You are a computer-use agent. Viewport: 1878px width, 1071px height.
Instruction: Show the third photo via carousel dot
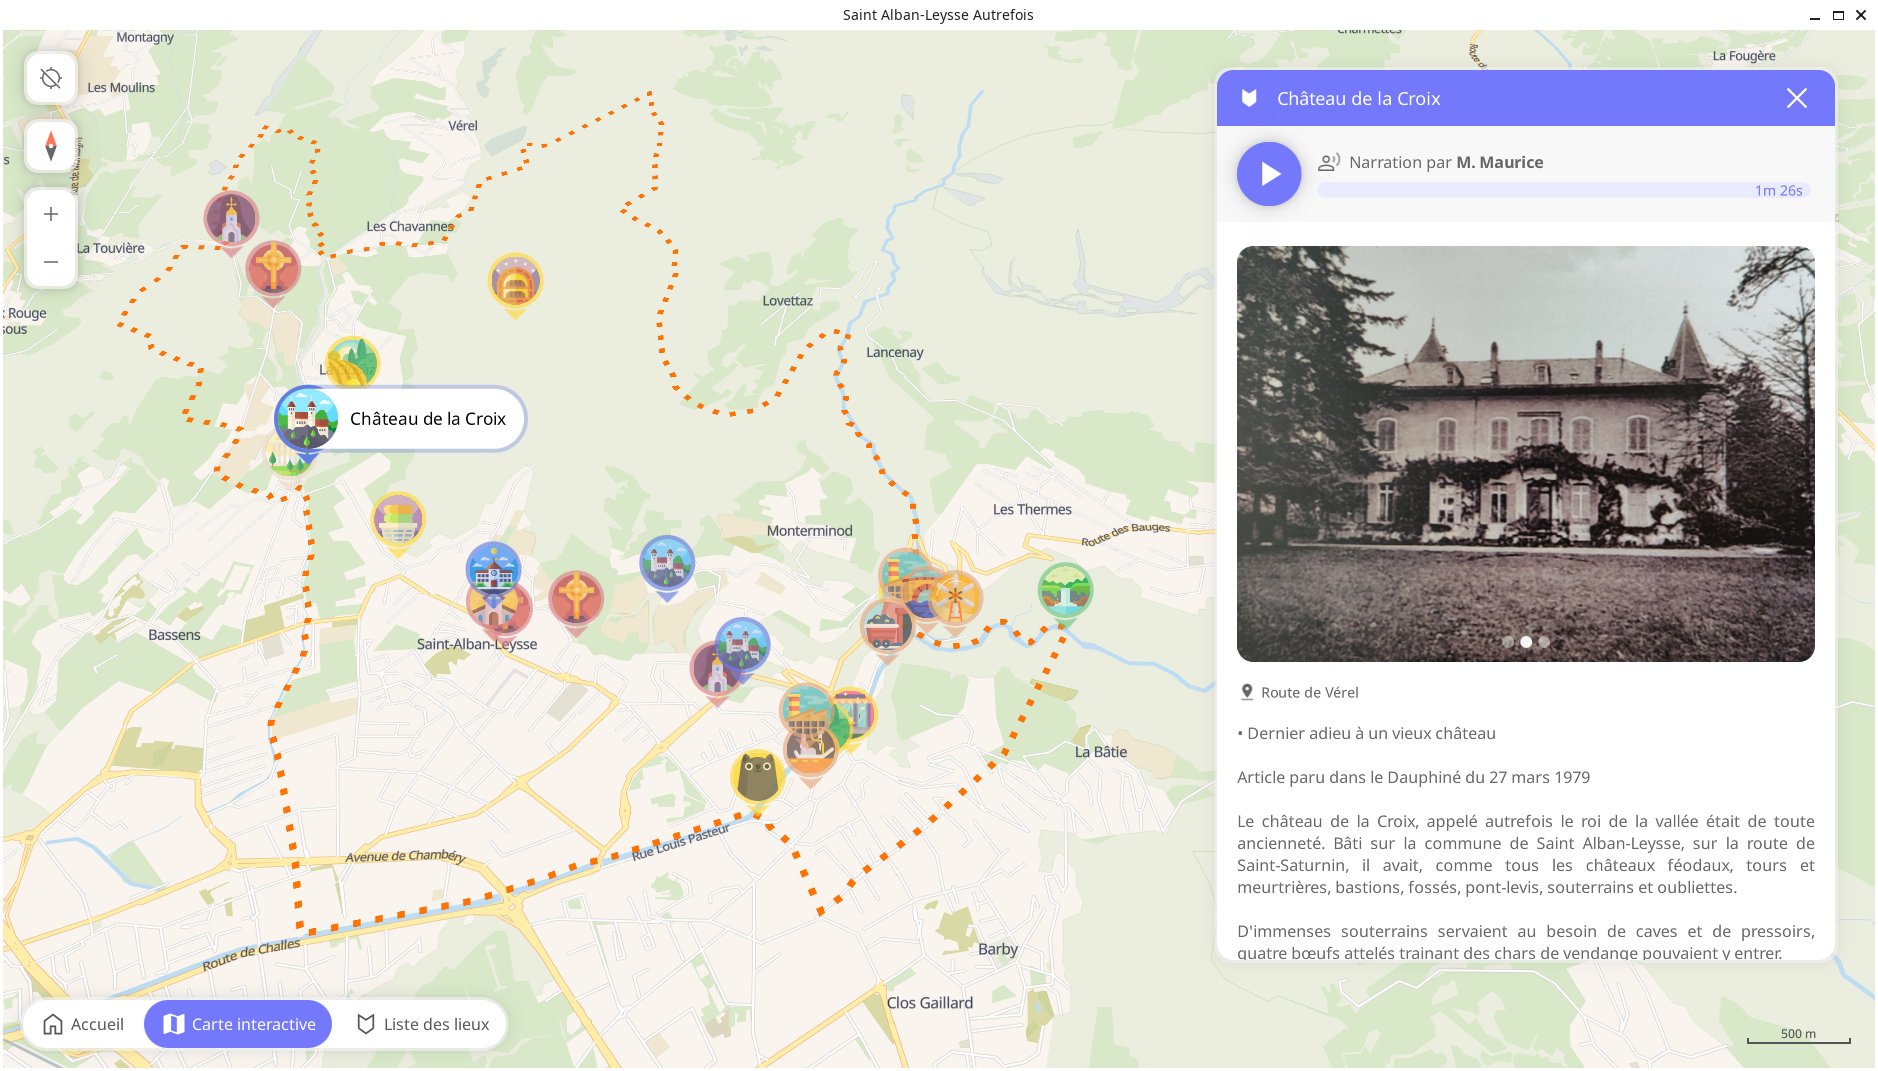(x=1544, y=642)
